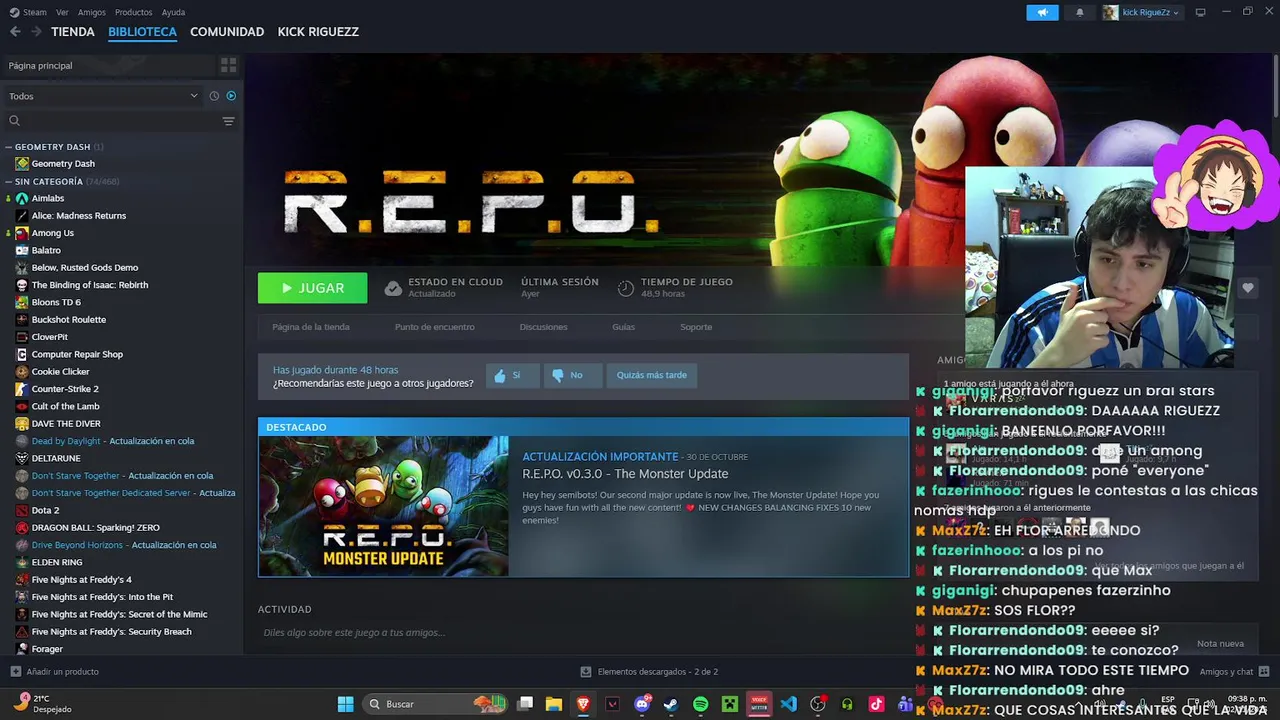The image size is (1280, 720).
Task: Go to the COMUNIDAD section
Action: click(x=227, y=32)
